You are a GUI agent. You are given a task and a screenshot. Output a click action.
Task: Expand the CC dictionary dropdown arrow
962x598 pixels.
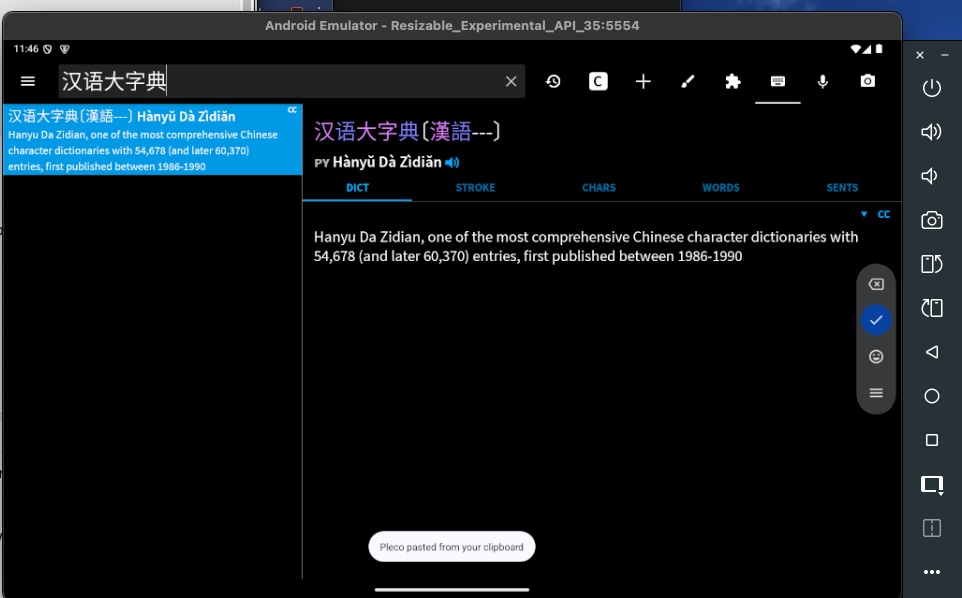(x=864, y=214)
